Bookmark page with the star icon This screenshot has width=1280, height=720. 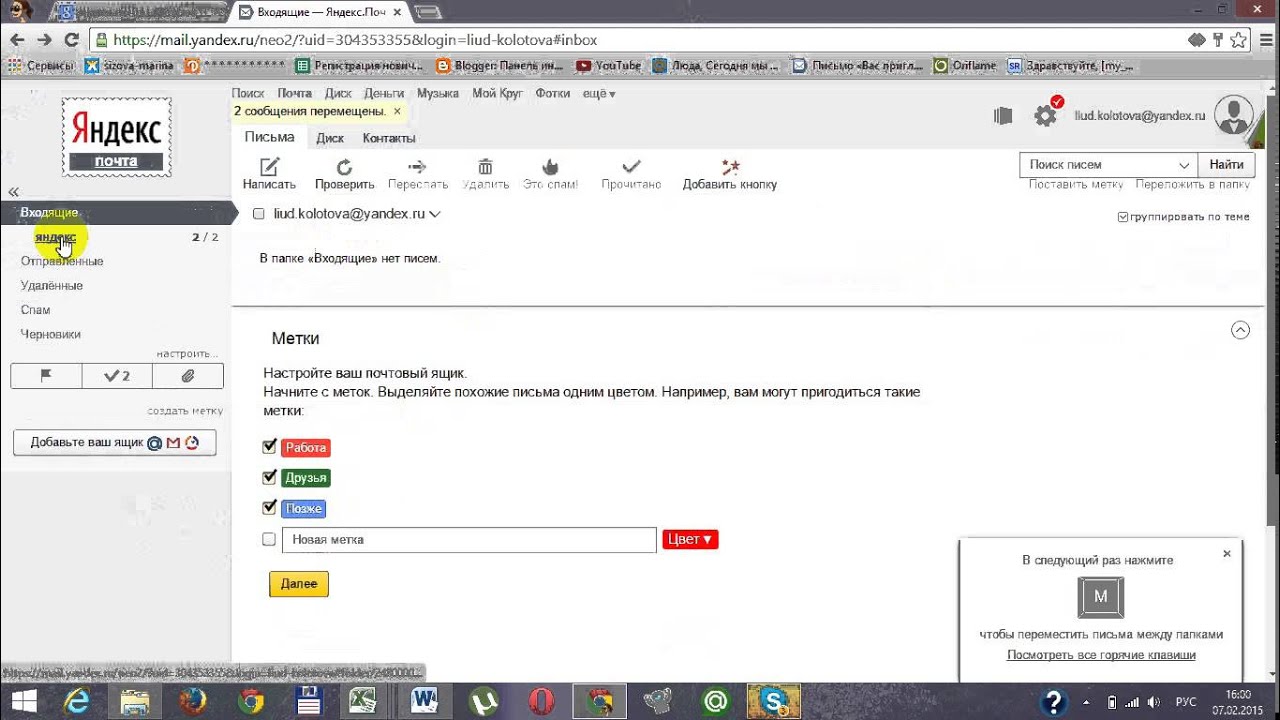pos(1239,40)
